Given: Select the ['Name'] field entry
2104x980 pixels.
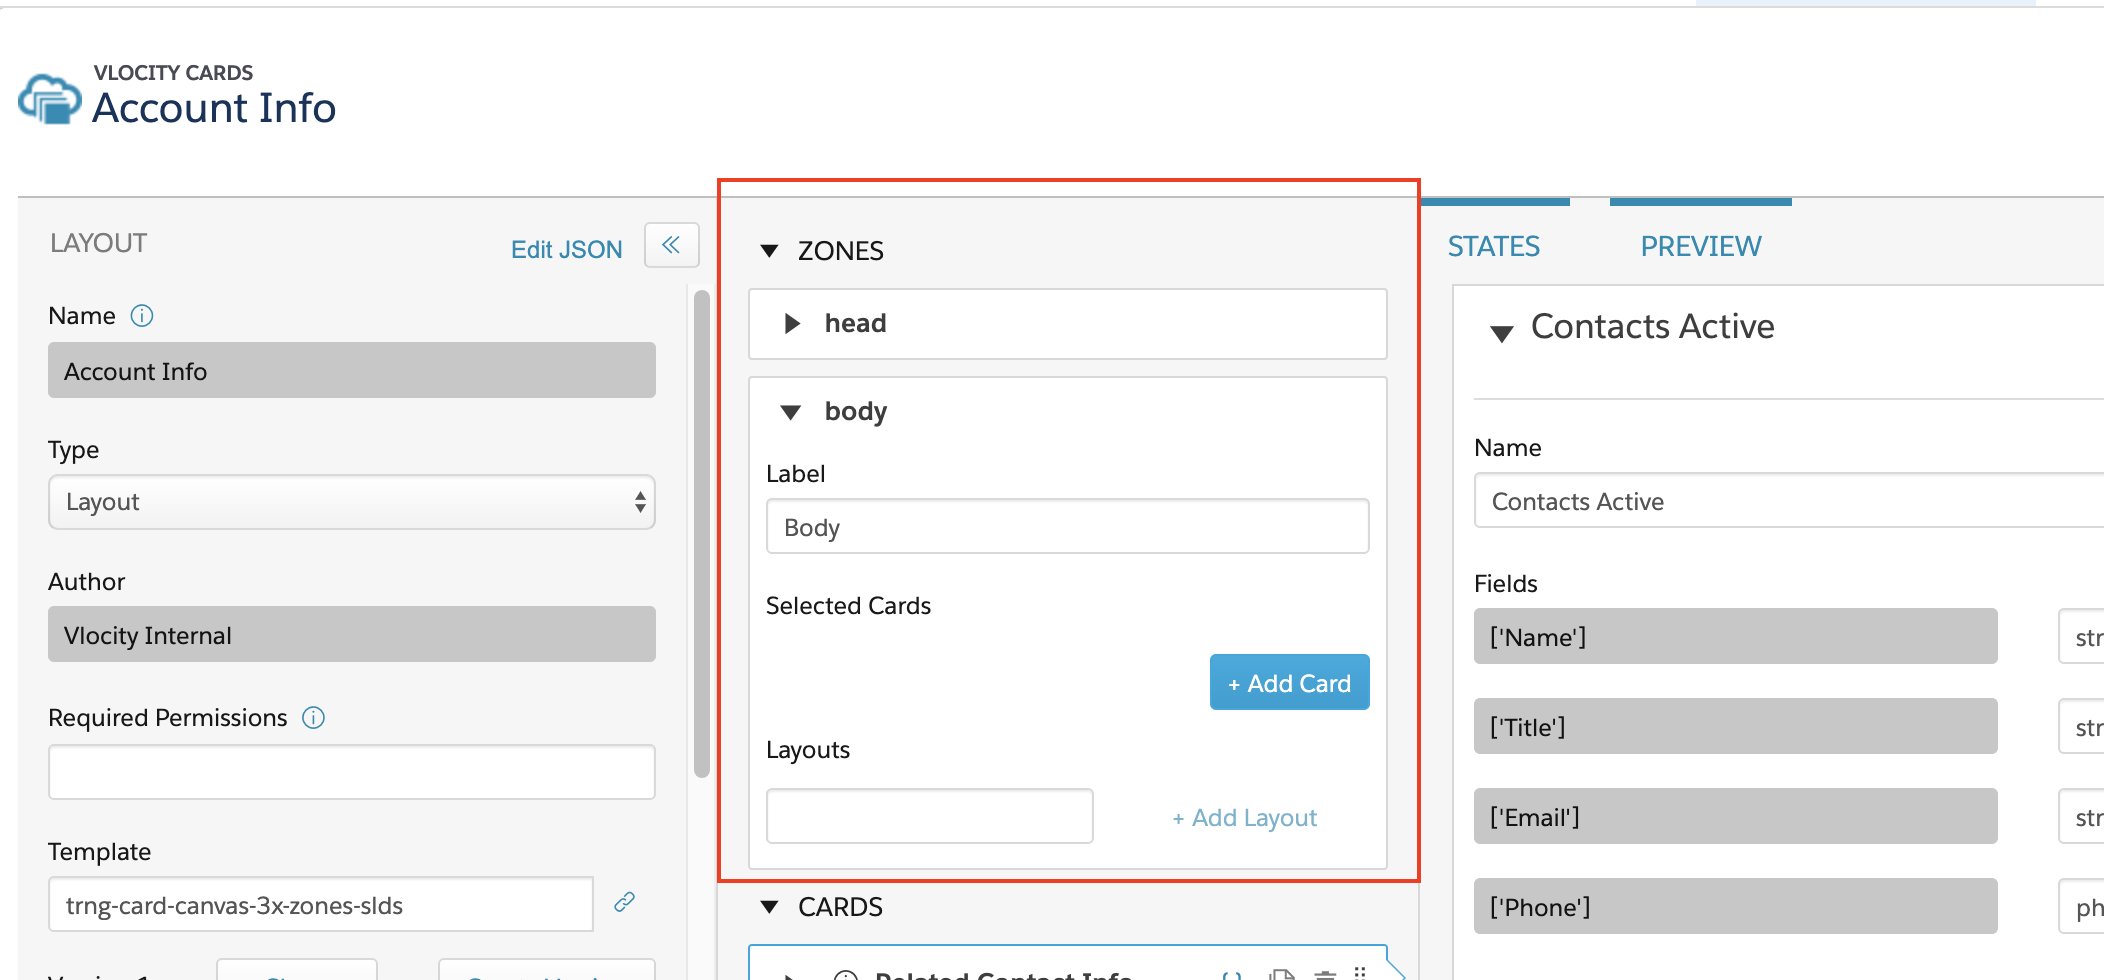Looking at the screenshot, I should pos(1736,636).
